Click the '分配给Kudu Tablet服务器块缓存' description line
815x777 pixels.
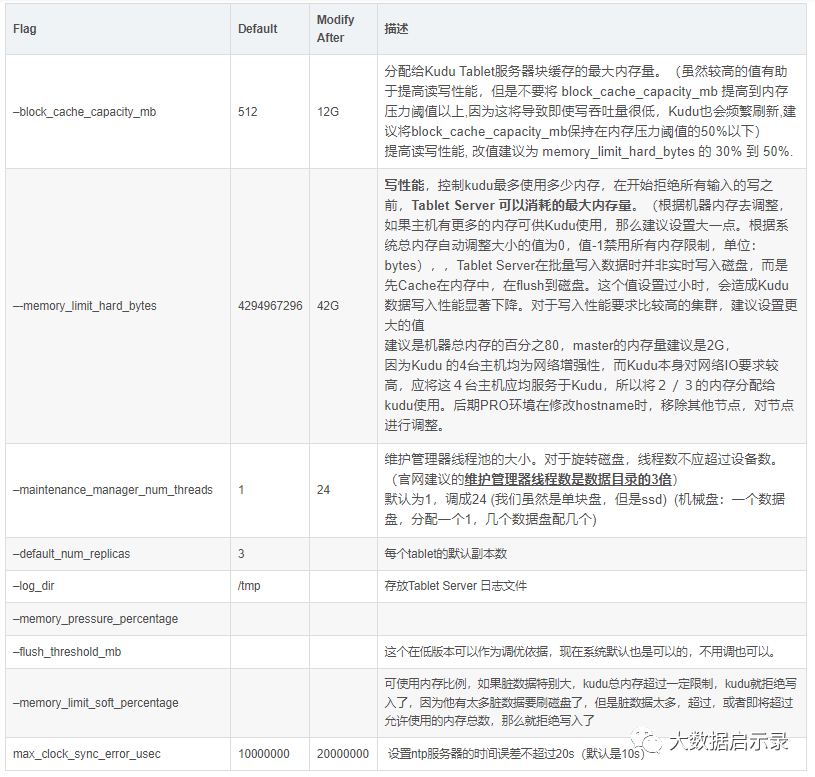pos(586,71)
